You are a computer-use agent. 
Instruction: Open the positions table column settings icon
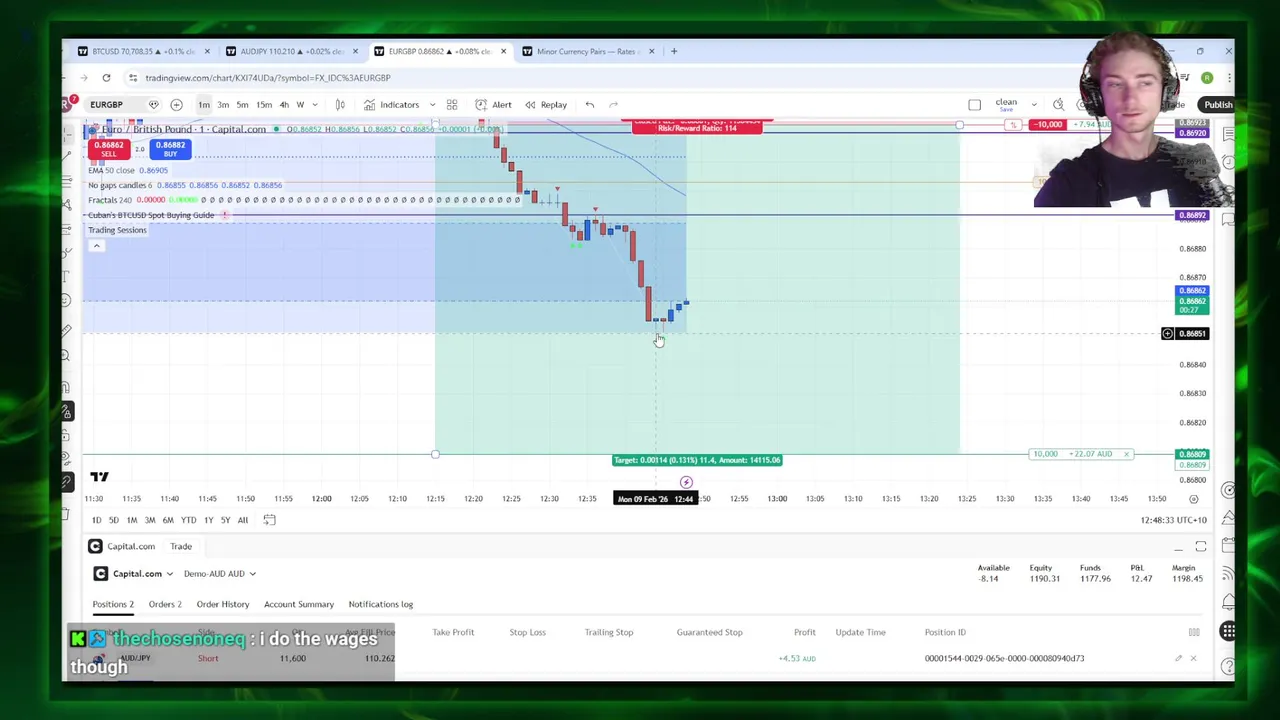tap(1194, 632)
